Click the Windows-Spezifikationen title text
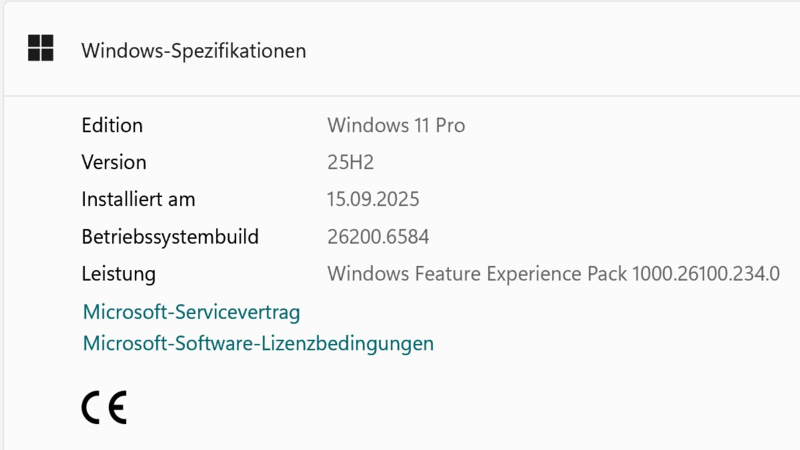800x450 pixels. pyautogui.click(x=194, y=51)
